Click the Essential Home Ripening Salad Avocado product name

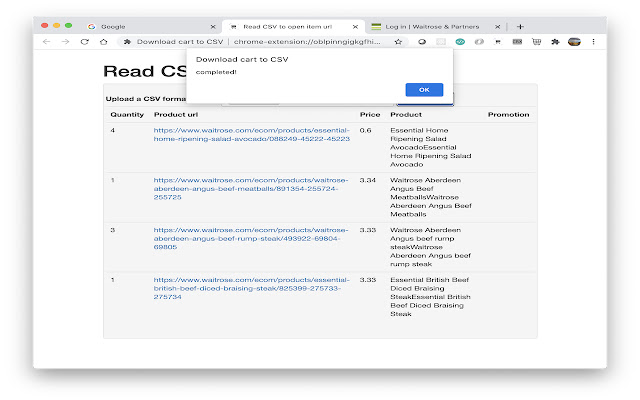(x=431, y=147)
